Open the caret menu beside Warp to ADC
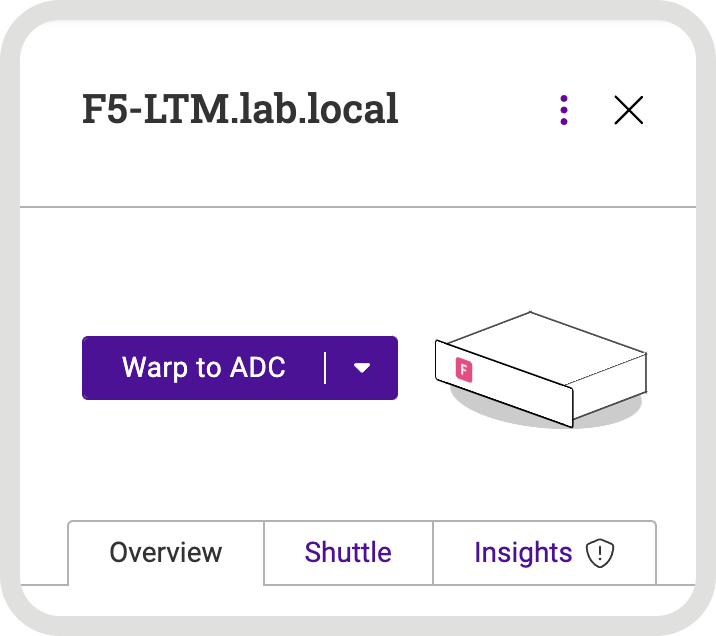 (362, 368)
